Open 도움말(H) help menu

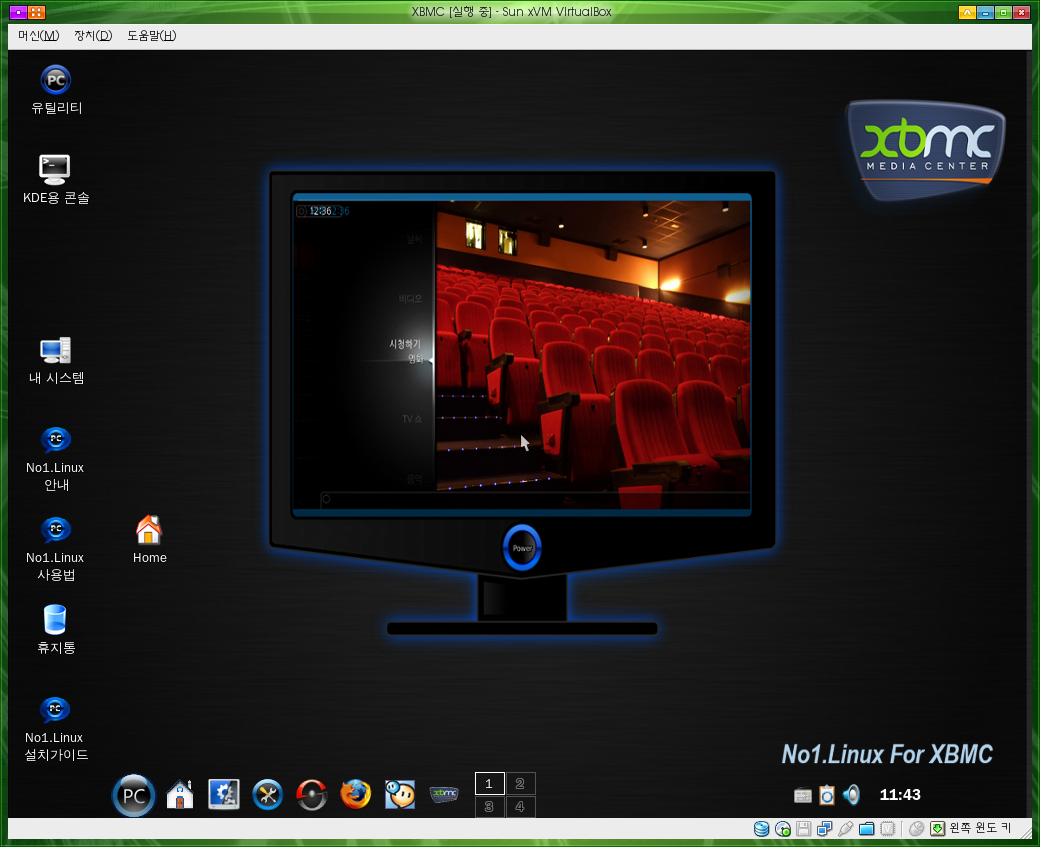(151, 36)
